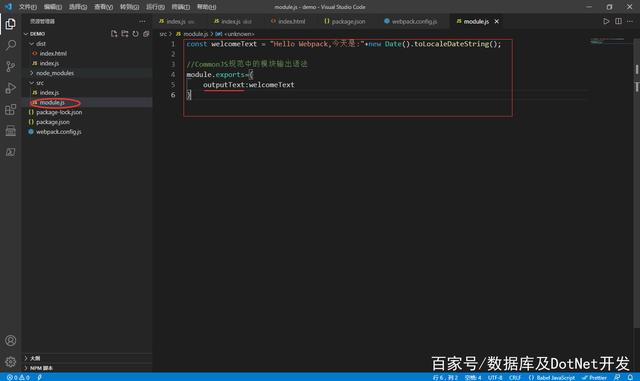
Task: Click the editor vertical scrollbar
Action: coord(636,184)
